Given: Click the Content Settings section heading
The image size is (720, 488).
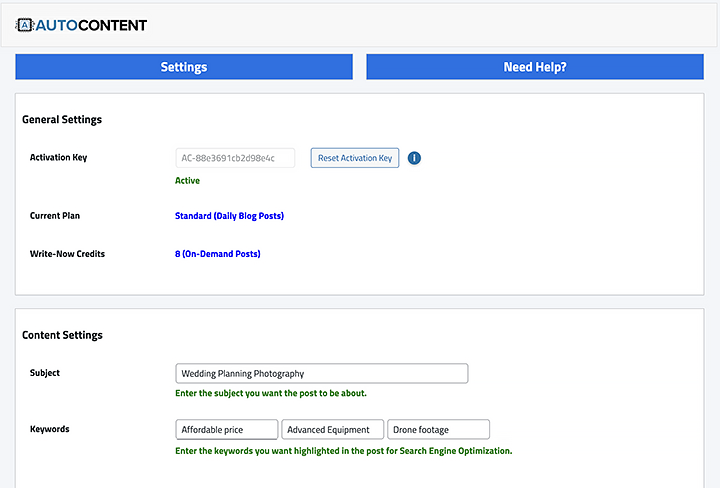Looking at the screenshot, I should click(x=62, y=335).
